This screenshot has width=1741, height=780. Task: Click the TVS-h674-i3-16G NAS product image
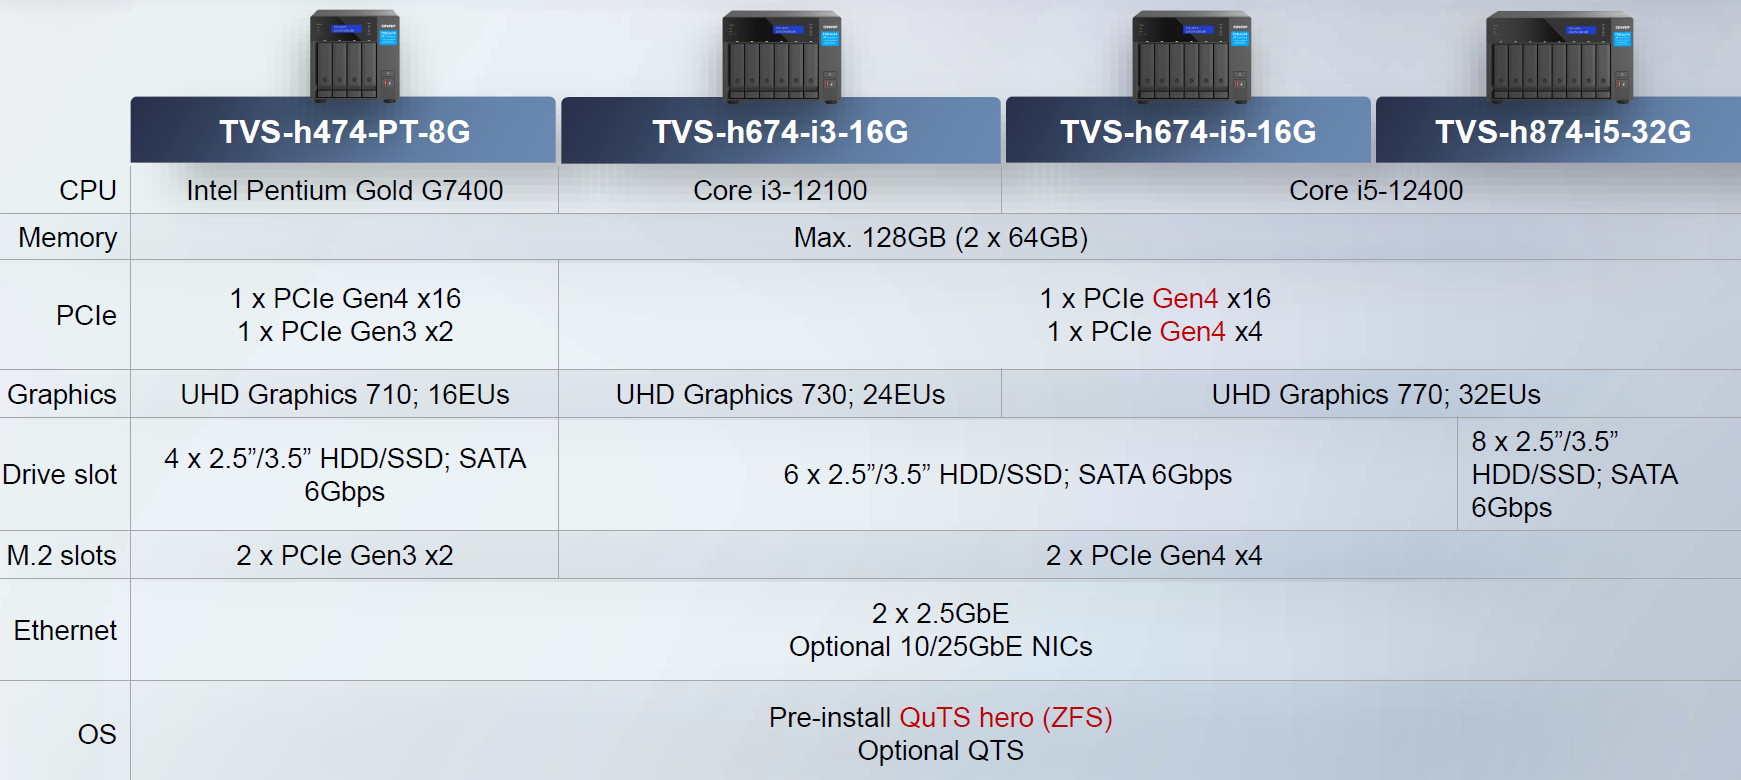point(782,56)
